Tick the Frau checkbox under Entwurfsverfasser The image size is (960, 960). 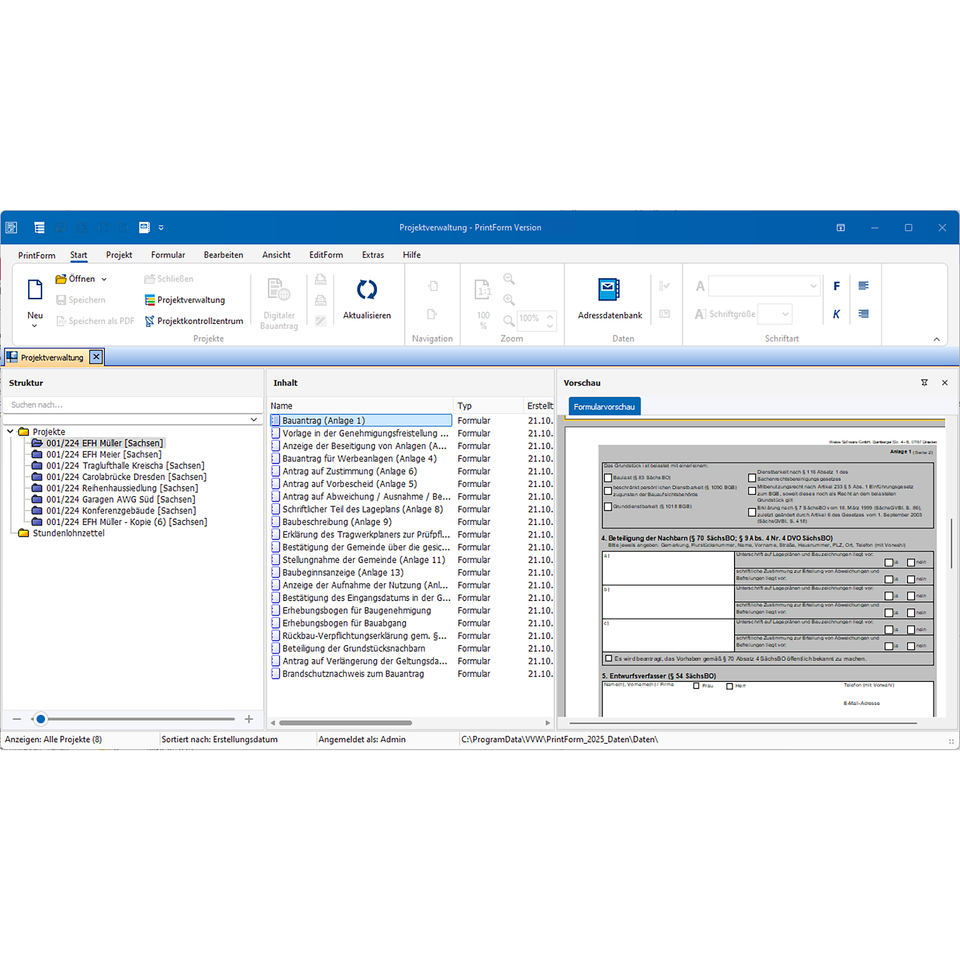pos(696,686)
